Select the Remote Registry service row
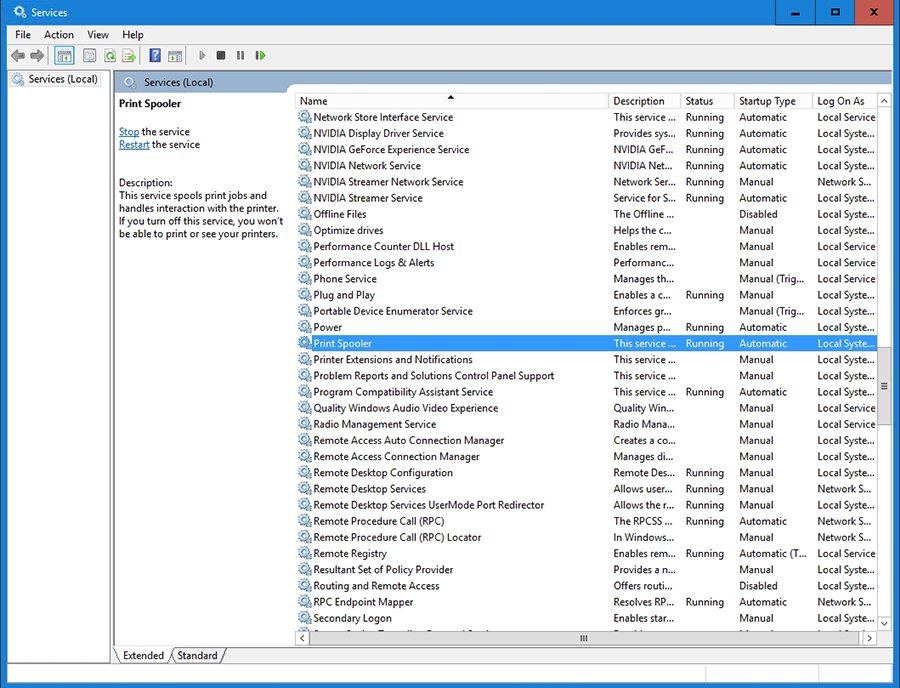 [350, 554]
